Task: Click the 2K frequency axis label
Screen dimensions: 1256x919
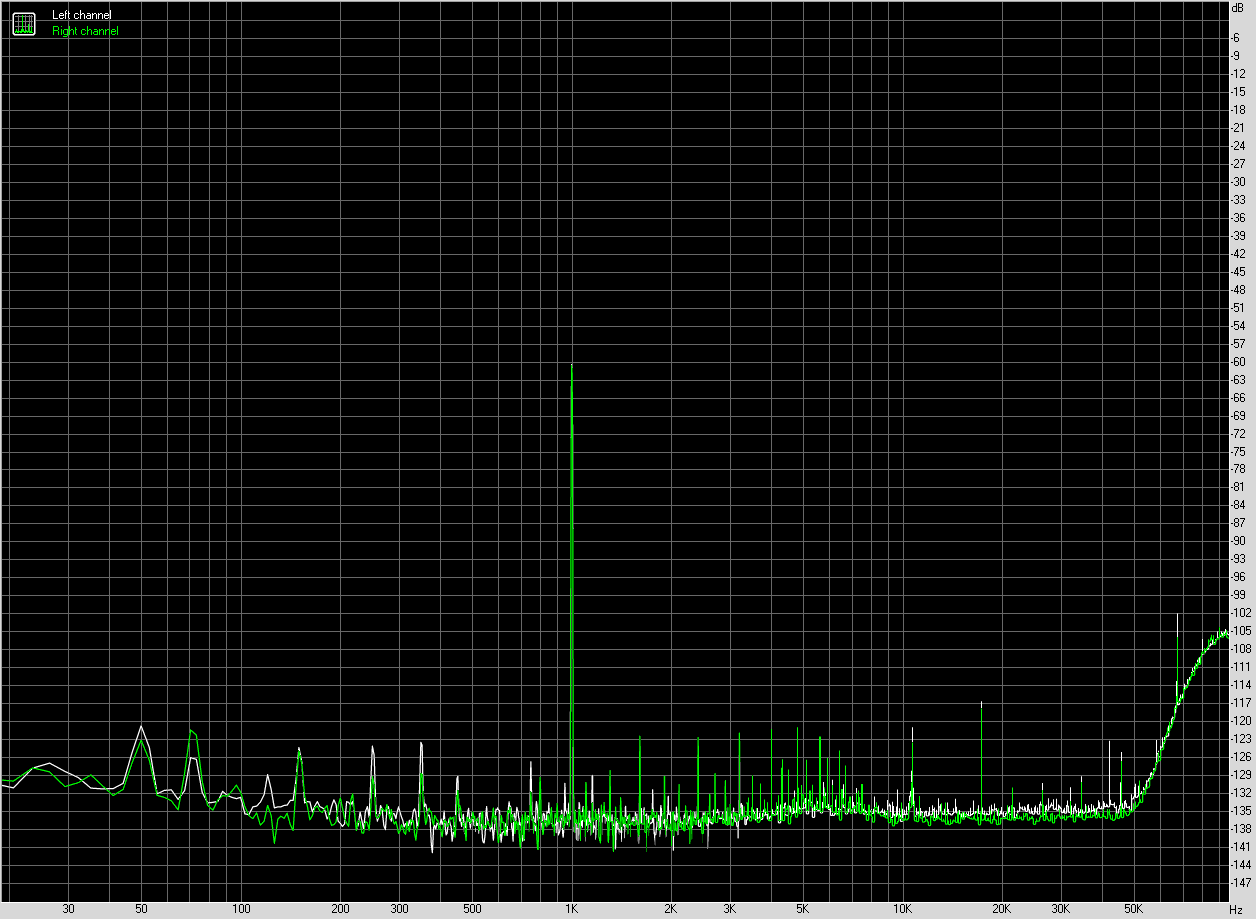Action: 671,909
